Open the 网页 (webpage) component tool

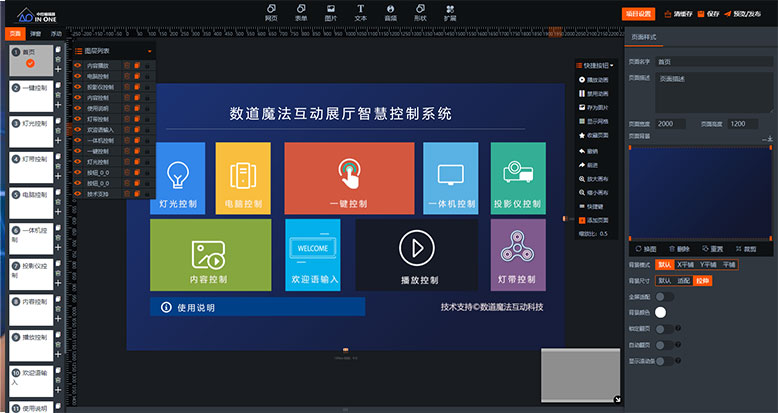click(271, 12)
